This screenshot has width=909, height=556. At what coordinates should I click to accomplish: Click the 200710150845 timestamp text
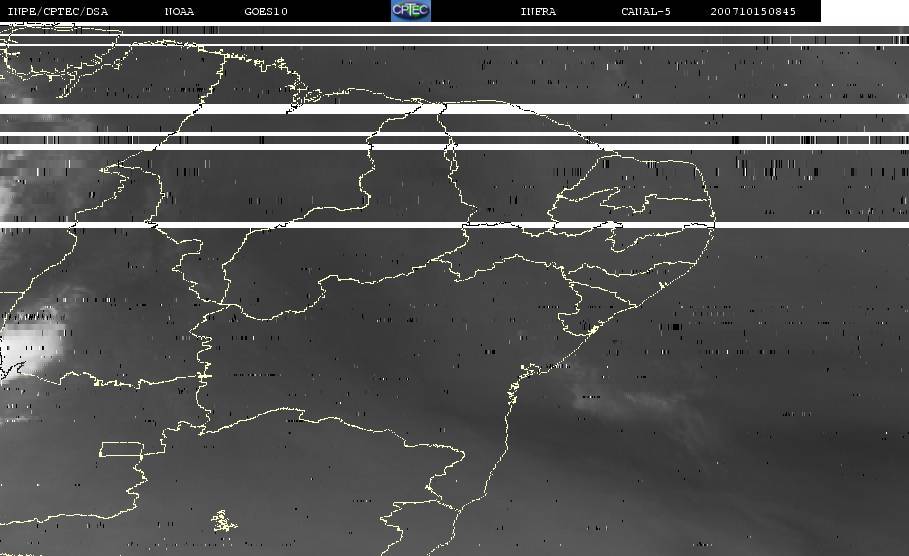tap(754, 12)
